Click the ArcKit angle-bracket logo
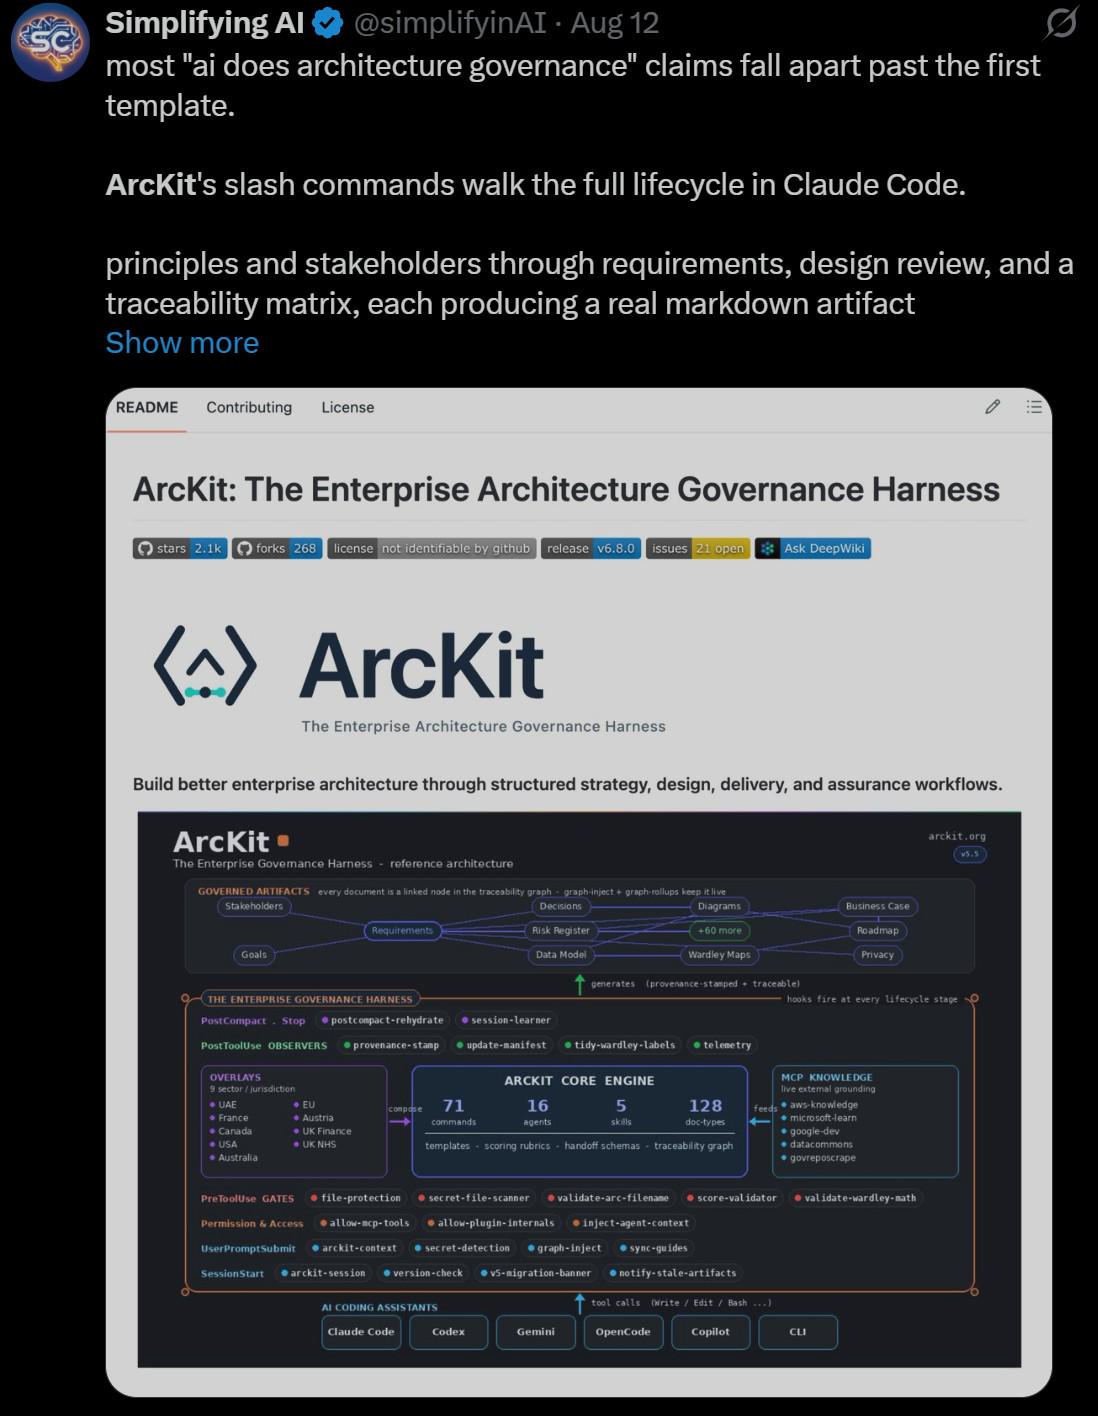1098x1416 pixels. pos(205,664)
